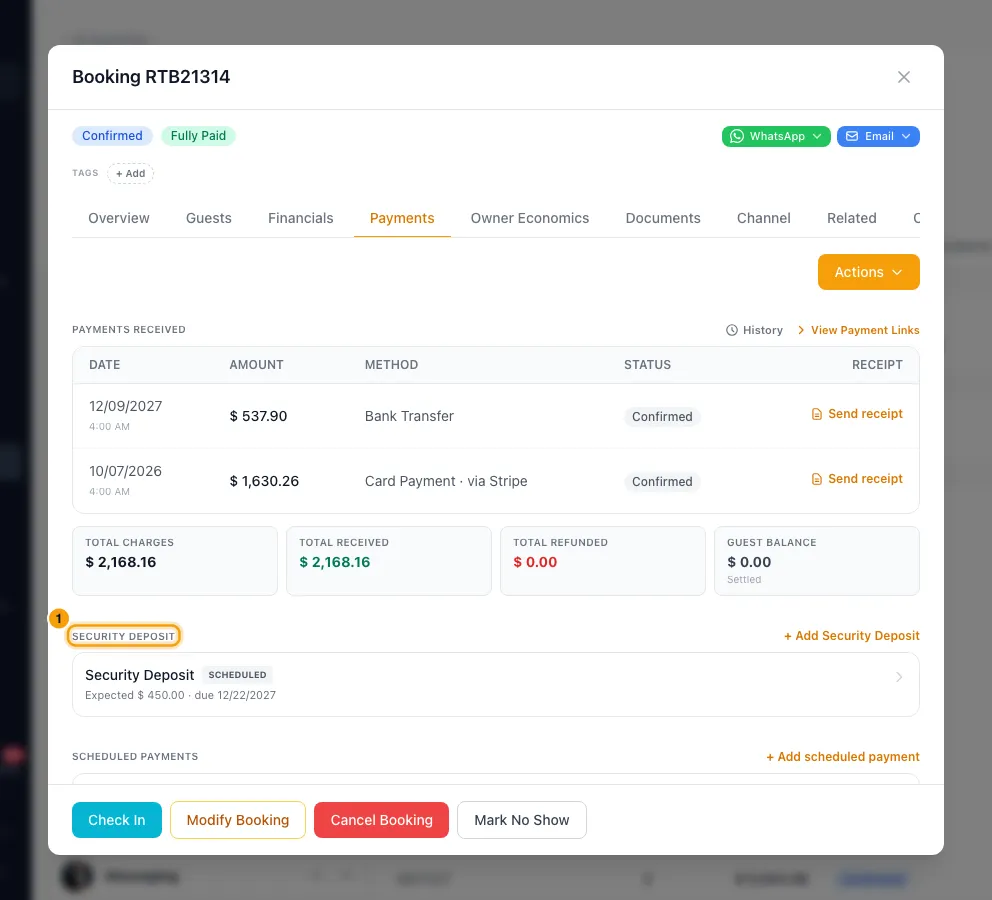Open the Owner Economics tab
The width and height of the screenshot is (992, 900).
[x=530, y=218]
